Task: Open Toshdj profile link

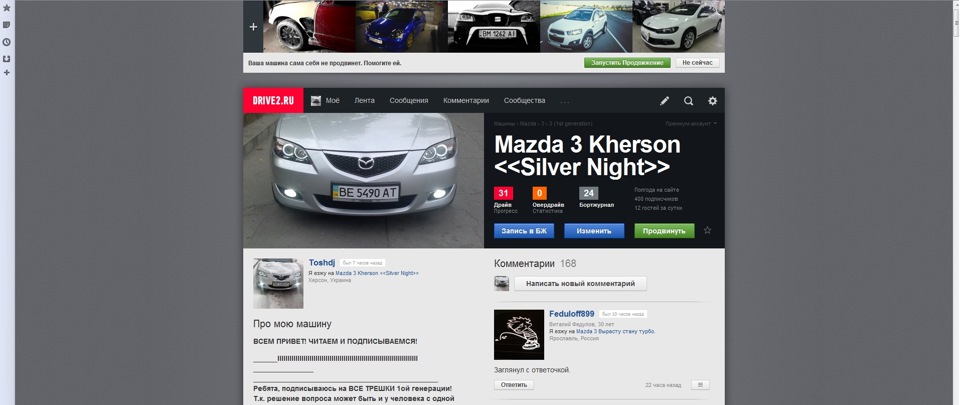Action: [321, 262]
